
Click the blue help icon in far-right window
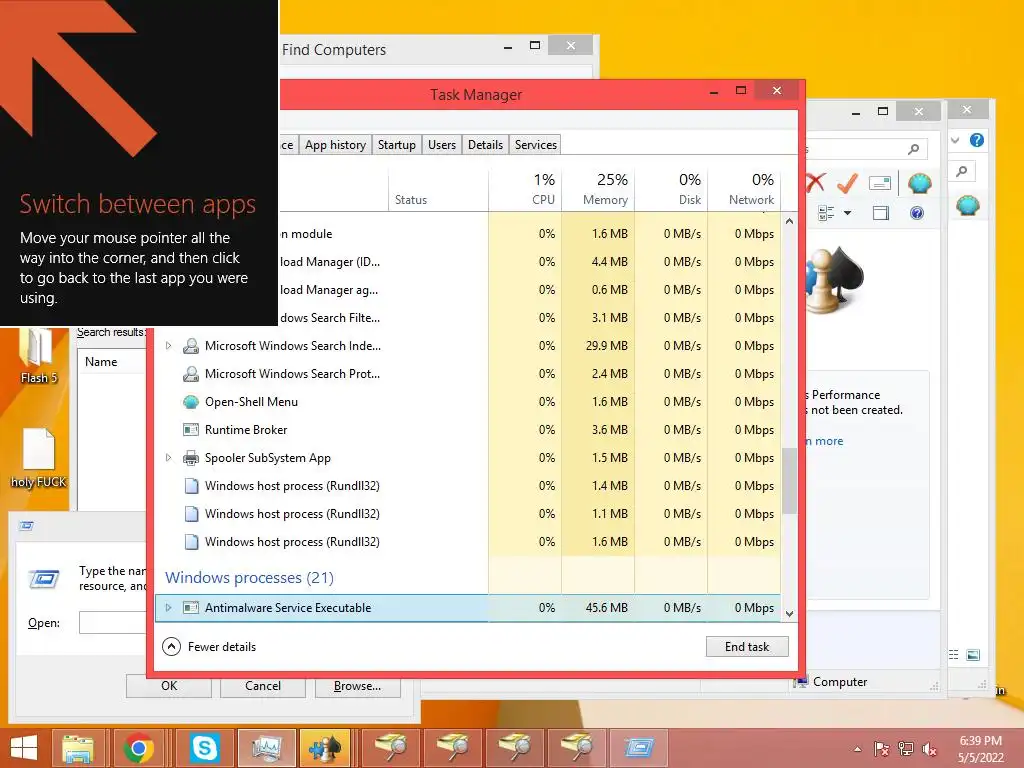pos(976,140)
